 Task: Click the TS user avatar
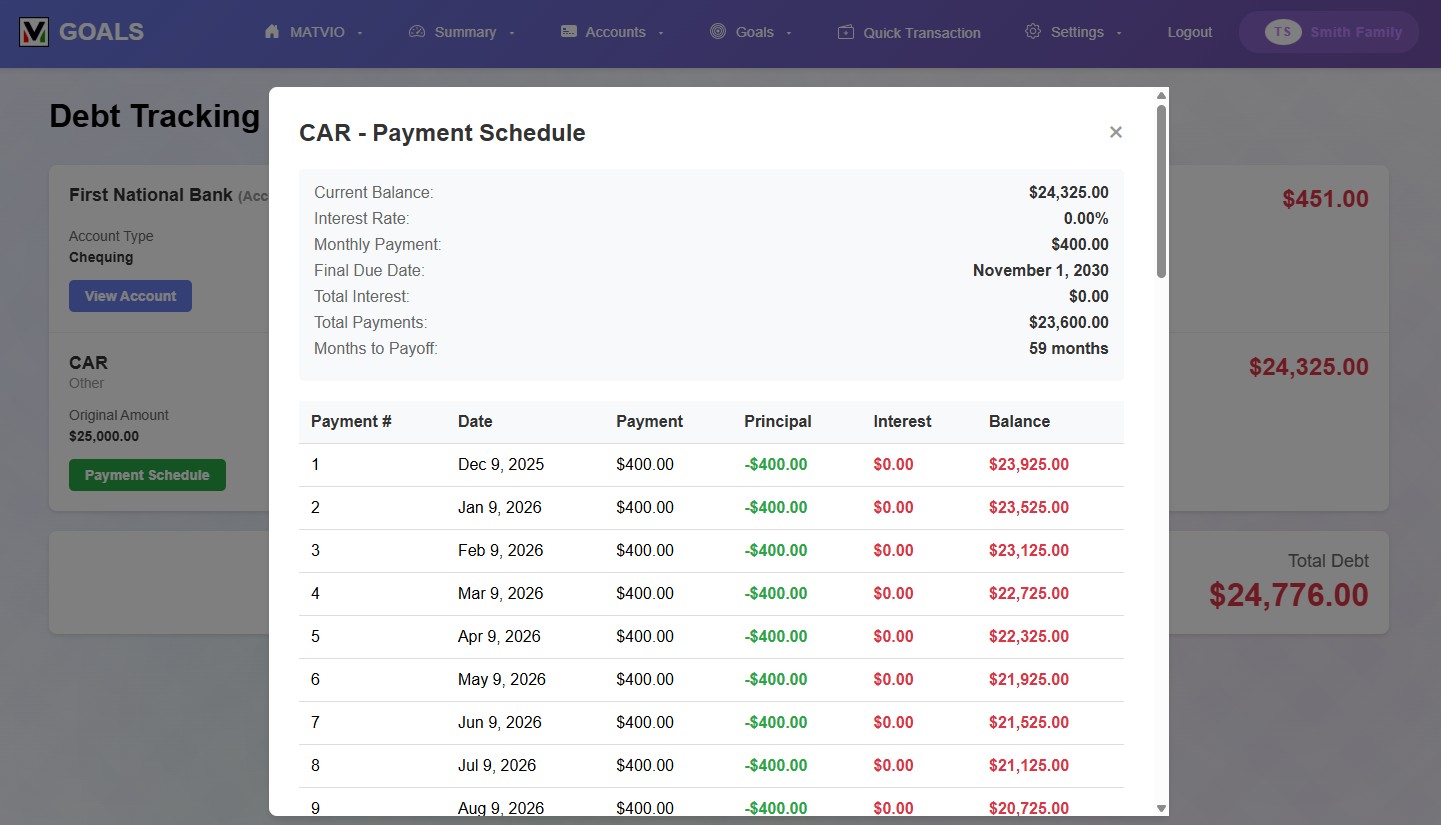pyautogui.click(x=1282, y=32)
